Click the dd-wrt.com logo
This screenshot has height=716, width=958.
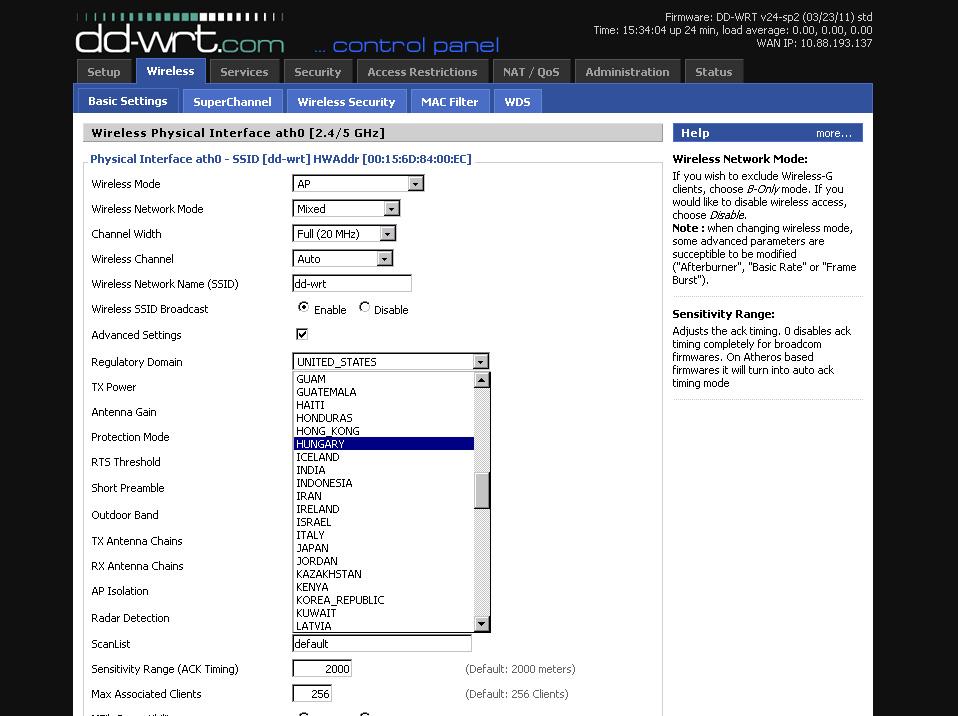click(x=180, y=34)
